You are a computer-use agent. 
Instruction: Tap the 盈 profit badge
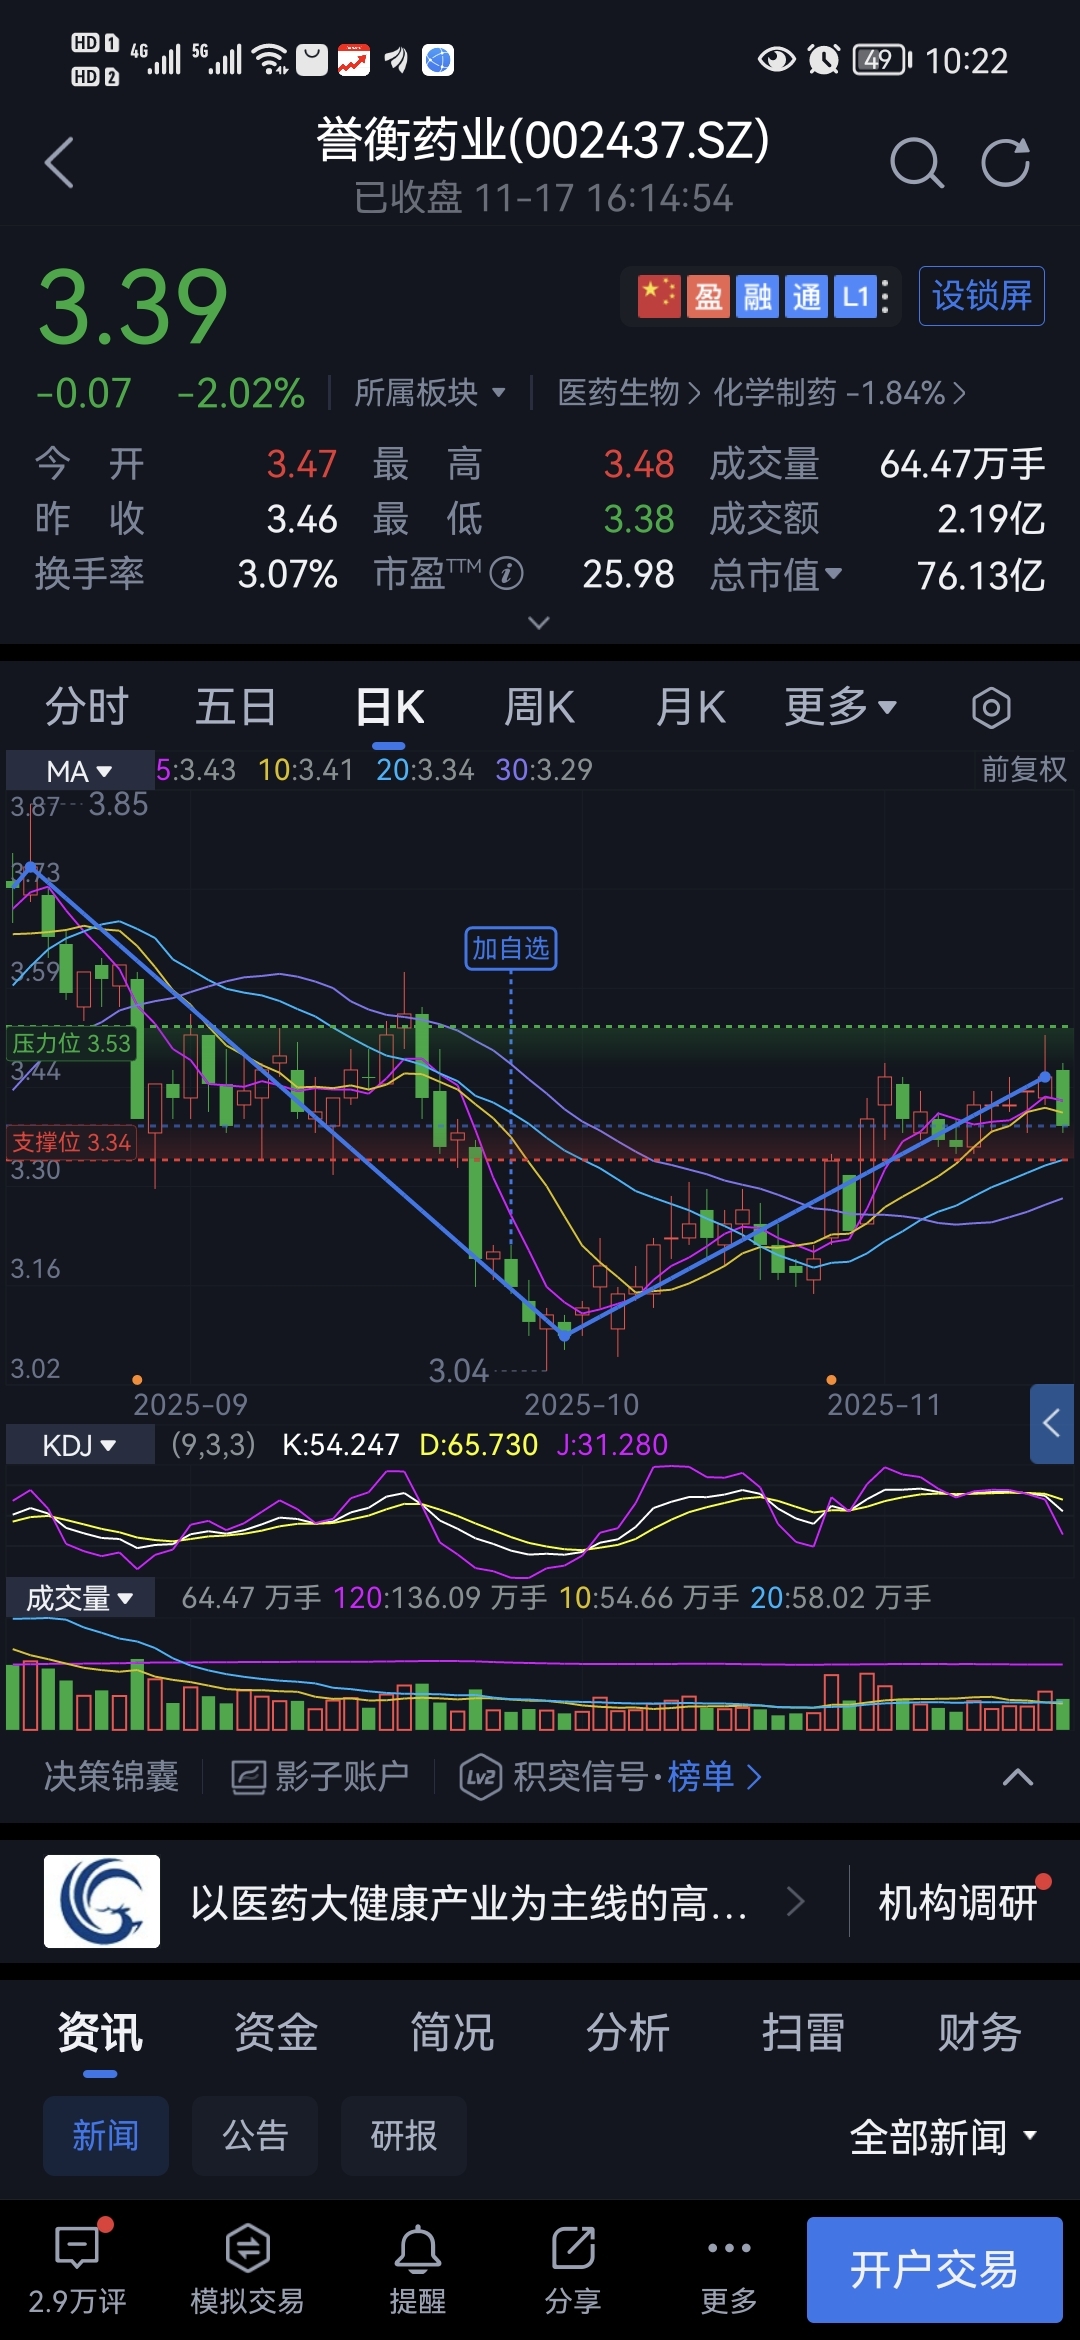tap(708, 297)
